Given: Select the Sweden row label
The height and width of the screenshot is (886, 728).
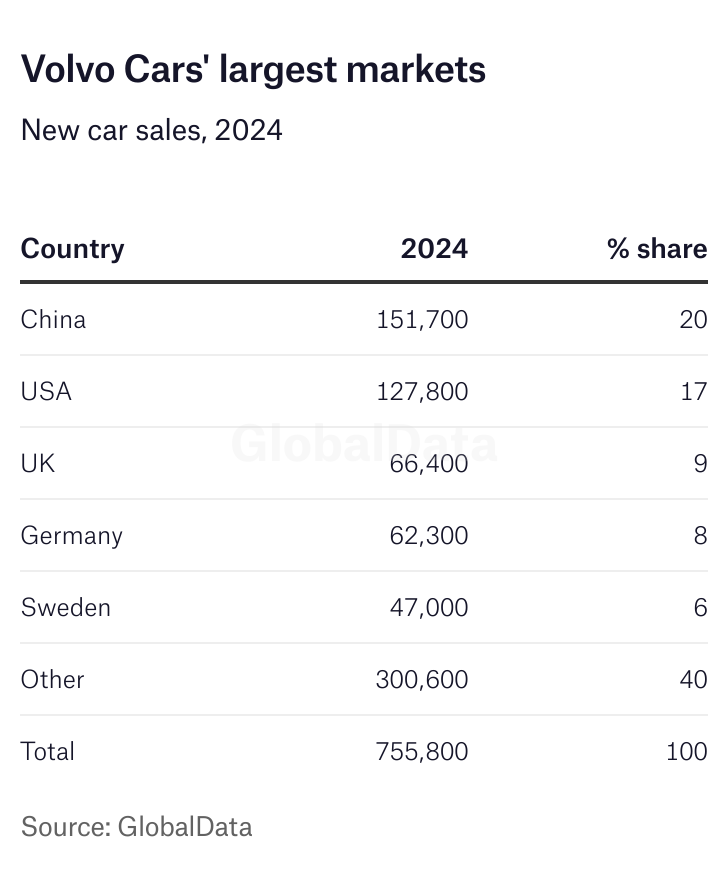Looking at the screenshot, I should (x=65, y=607).
